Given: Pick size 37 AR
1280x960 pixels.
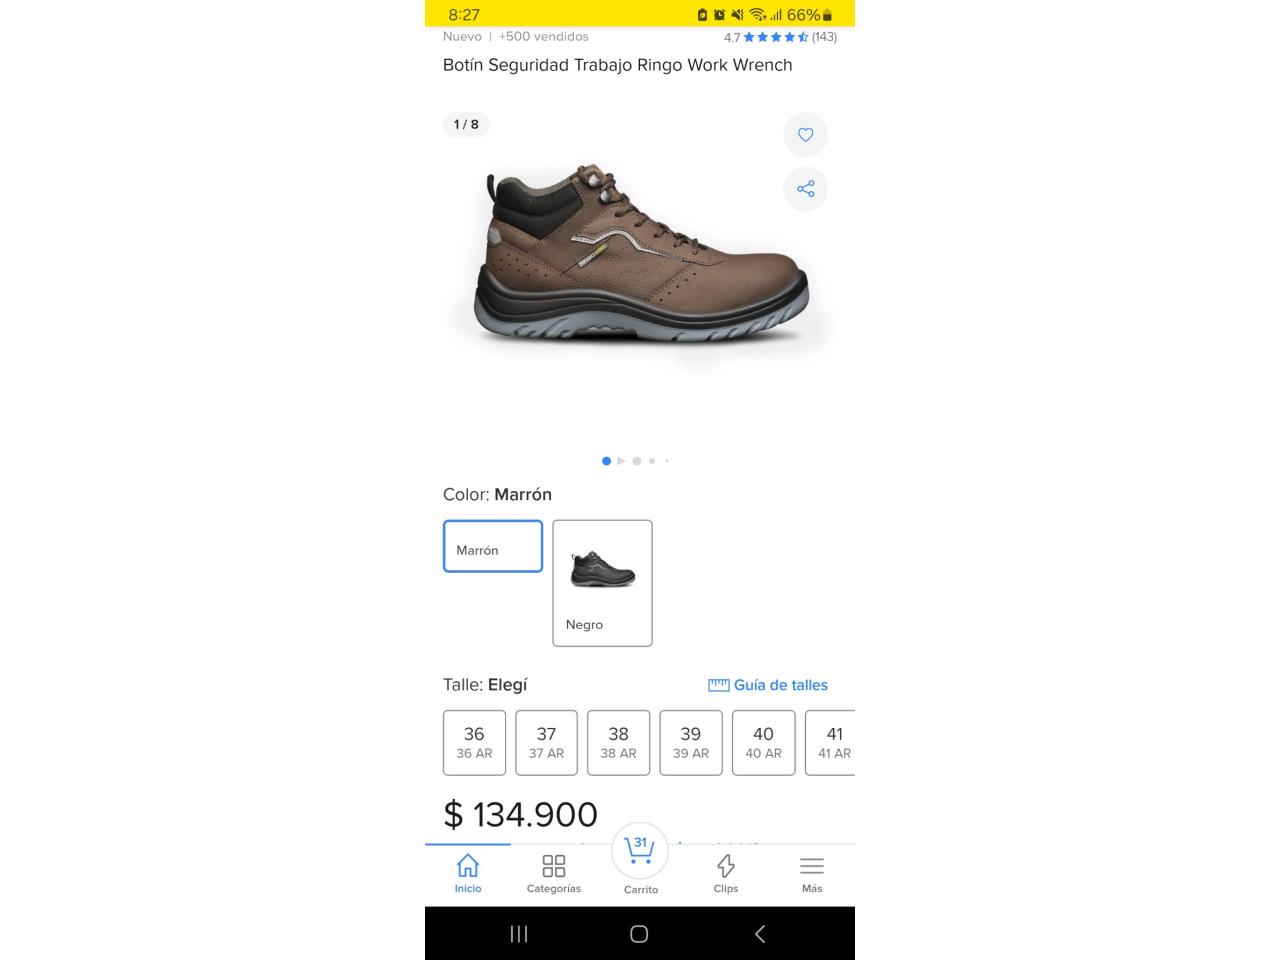Looking at the screenshot, I should [x=547, y=743].
